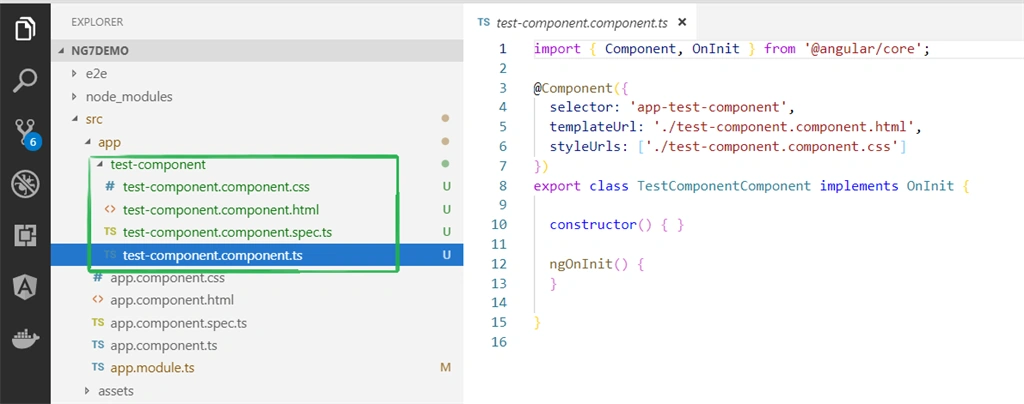Image resolution: width=1024 pixels, height=404 pixels.
Task: Open app.component.spec.ts file
Action: point(178,322)
